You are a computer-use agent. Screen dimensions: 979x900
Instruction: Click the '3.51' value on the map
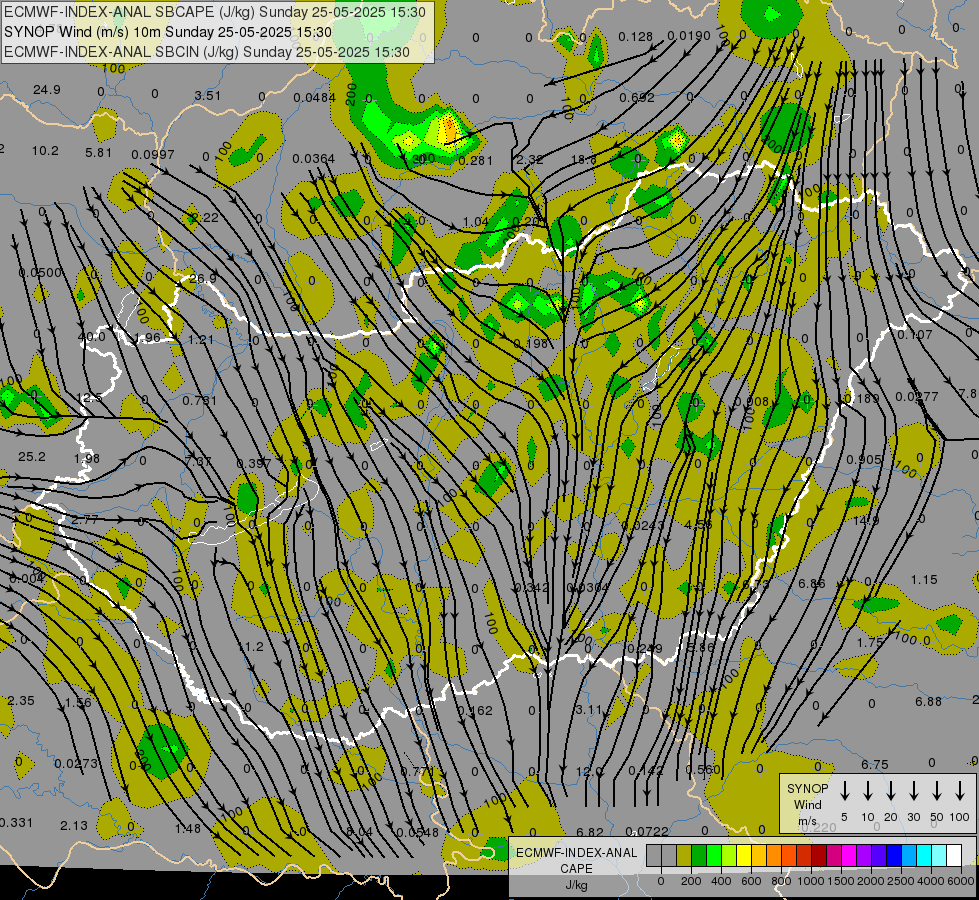[x=207, y=96]
